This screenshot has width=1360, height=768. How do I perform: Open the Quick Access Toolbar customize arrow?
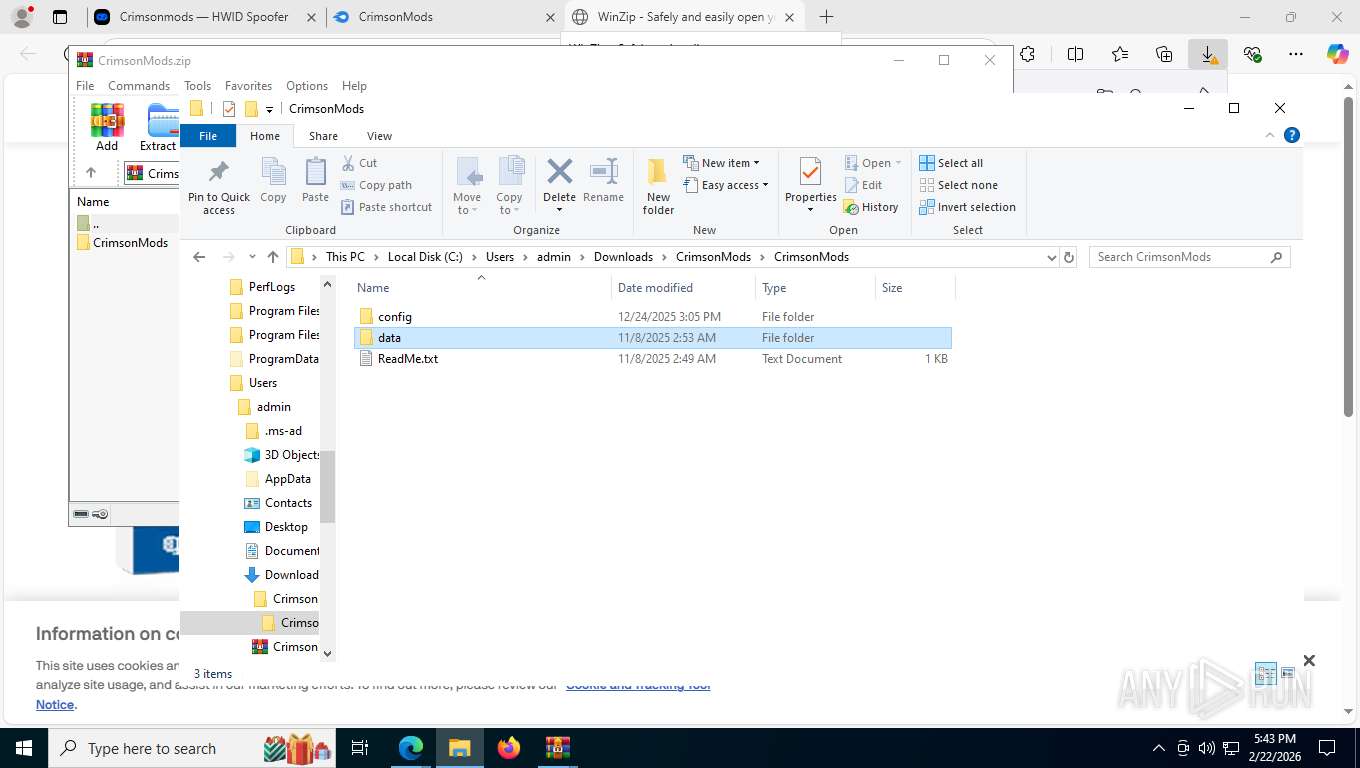pos(269,109)
